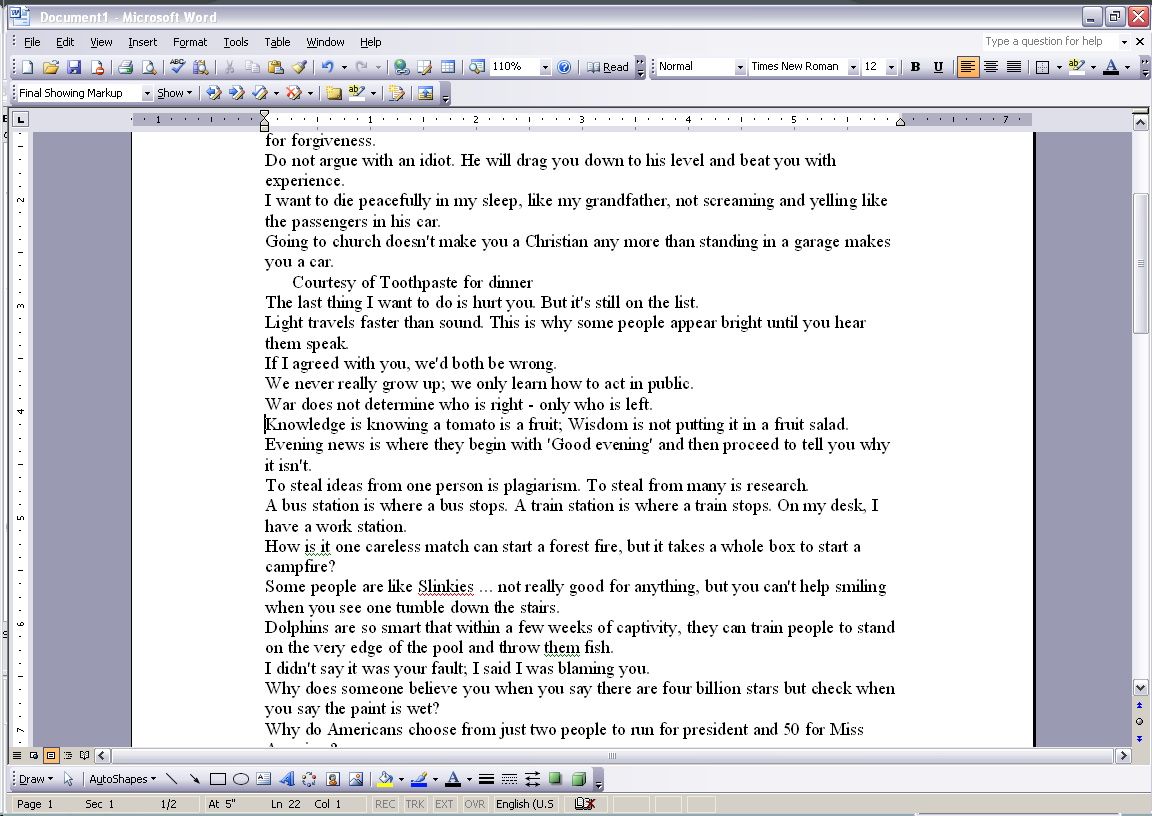The width and height of the screenshot is (1152, 816).
Task: Select the Insert Table icon
Action: (447, 67)
